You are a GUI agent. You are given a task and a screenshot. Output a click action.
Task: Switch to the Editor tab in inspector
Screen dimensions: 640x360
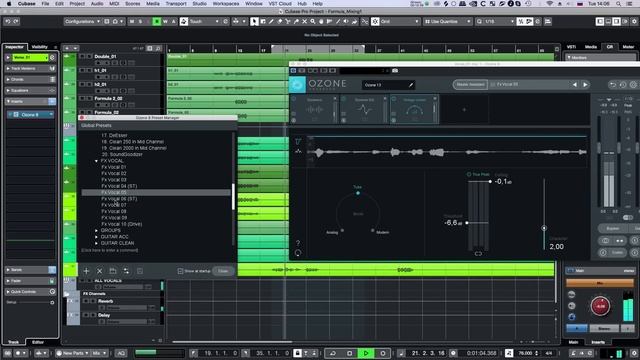[x=38, y=342]
